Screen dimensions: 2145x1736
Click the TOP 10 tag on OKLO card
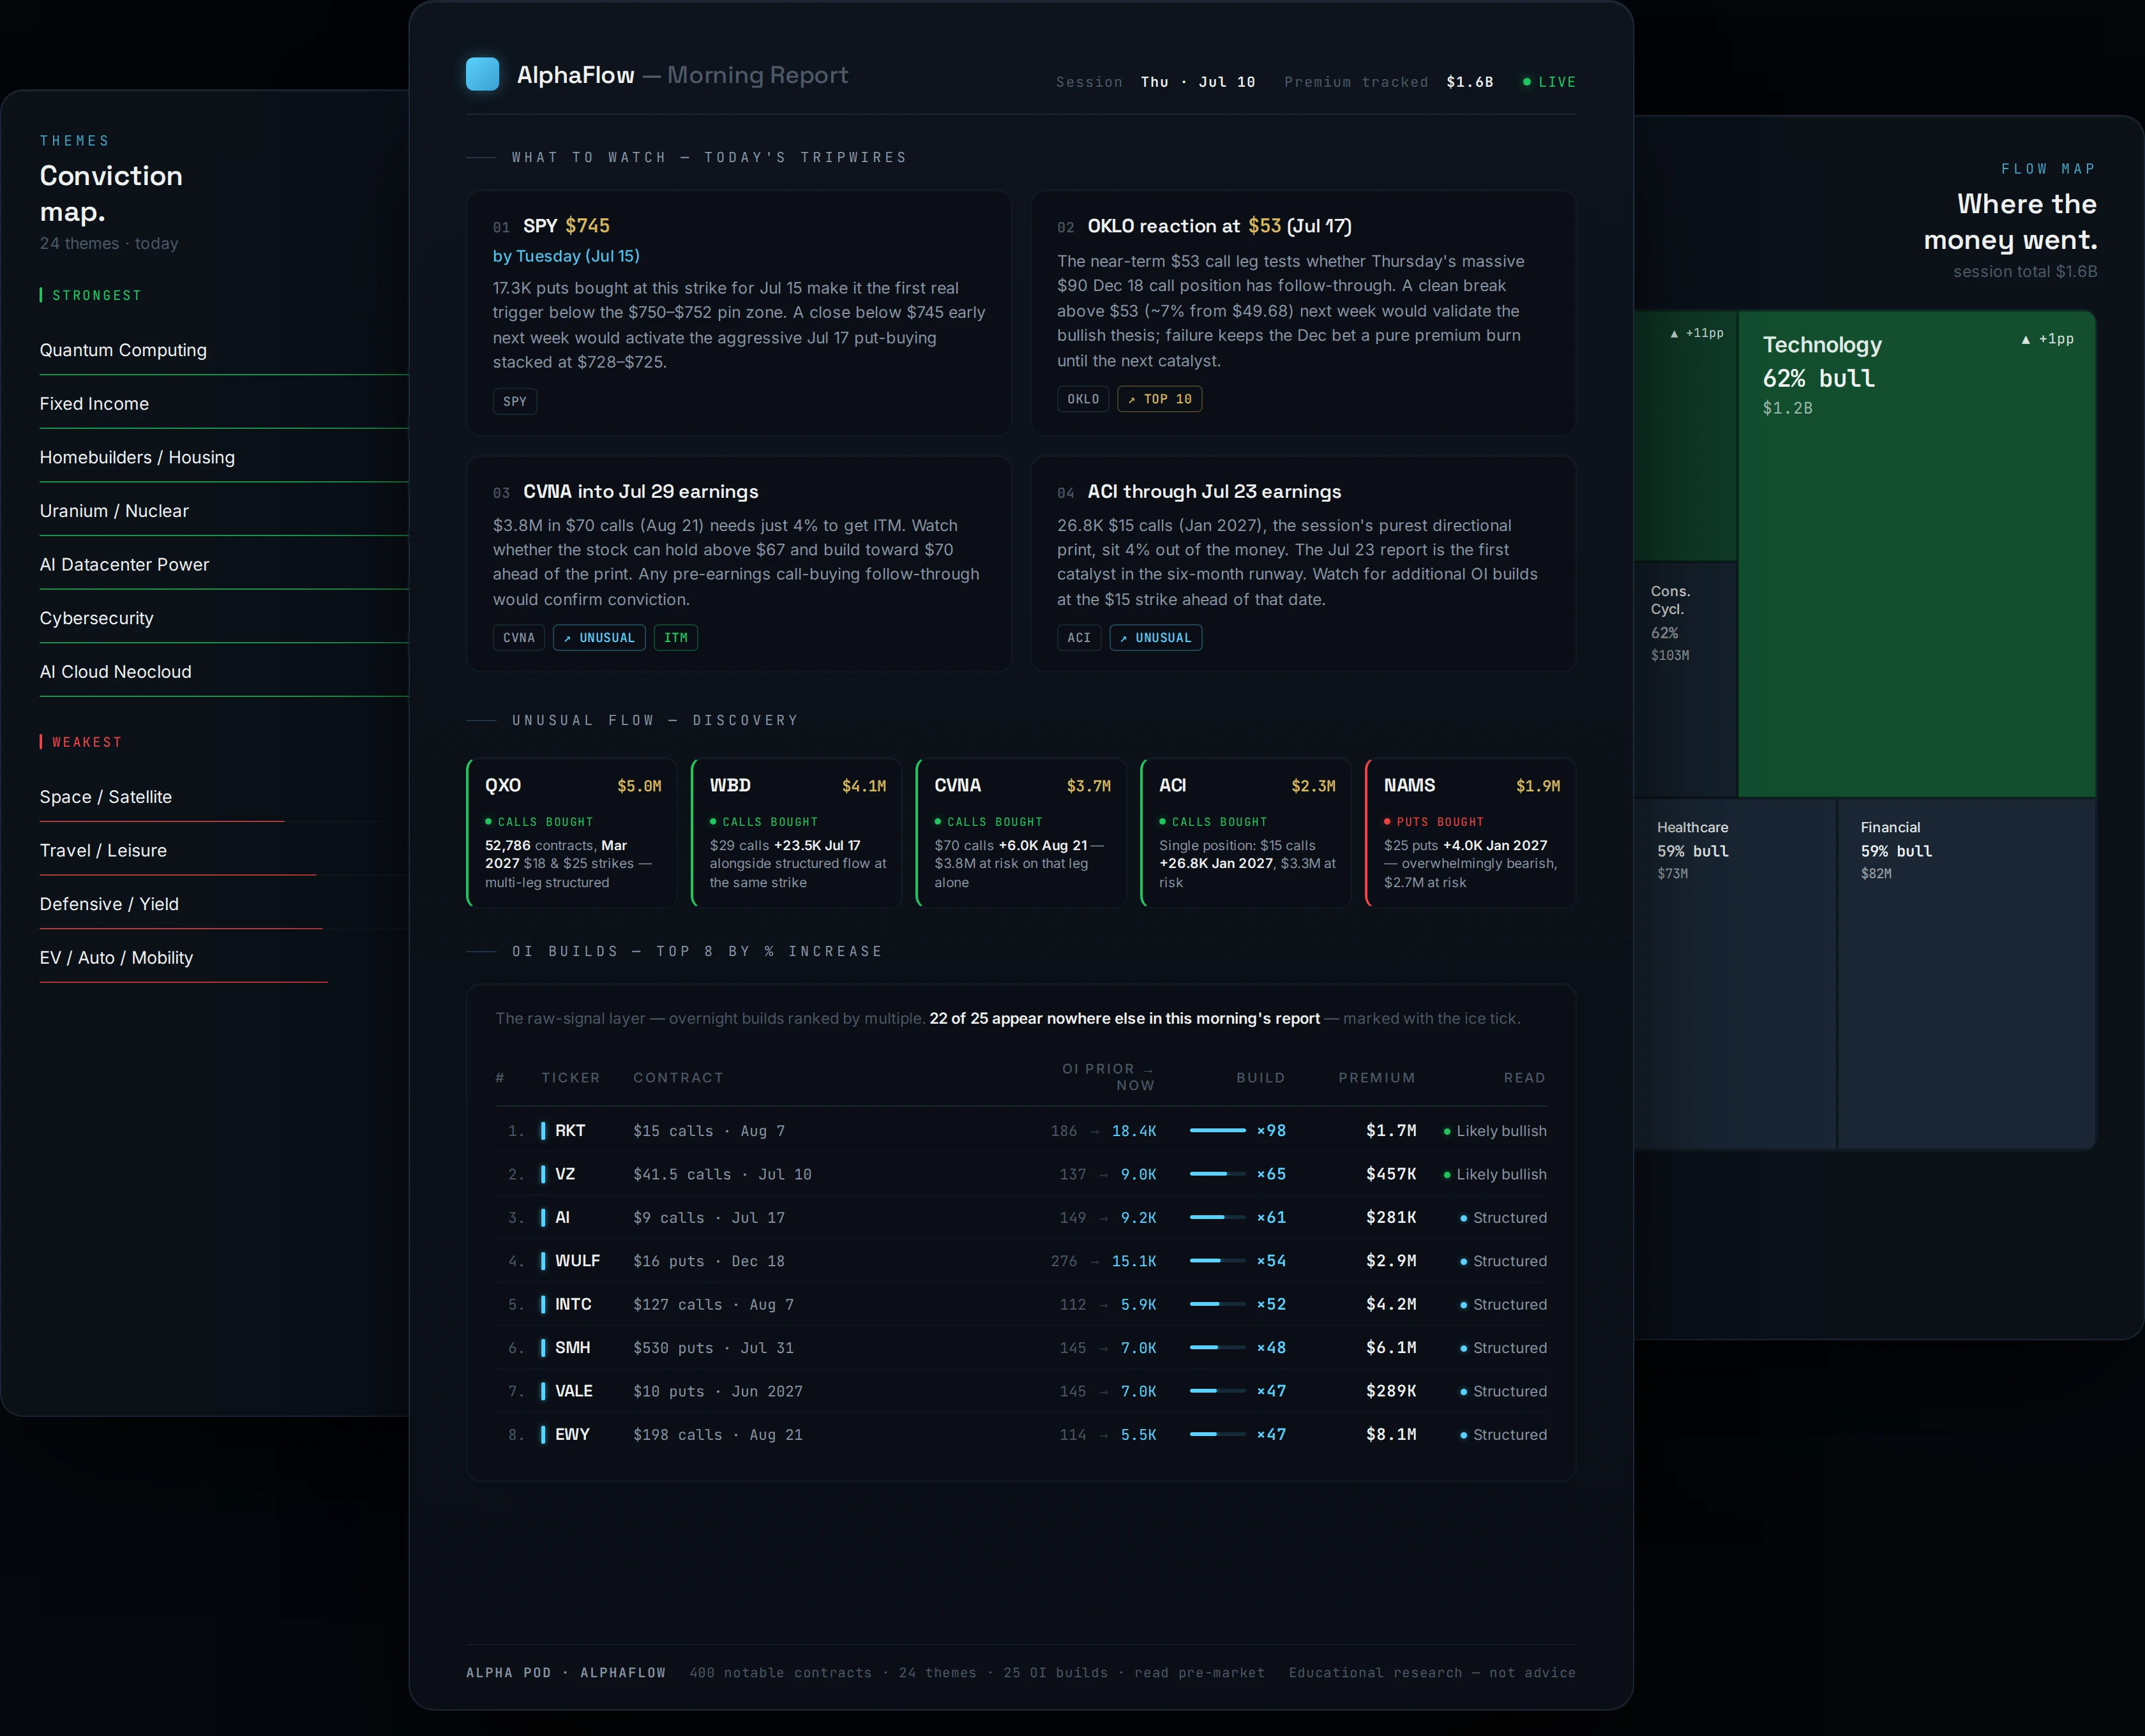tap(1159, 399)
